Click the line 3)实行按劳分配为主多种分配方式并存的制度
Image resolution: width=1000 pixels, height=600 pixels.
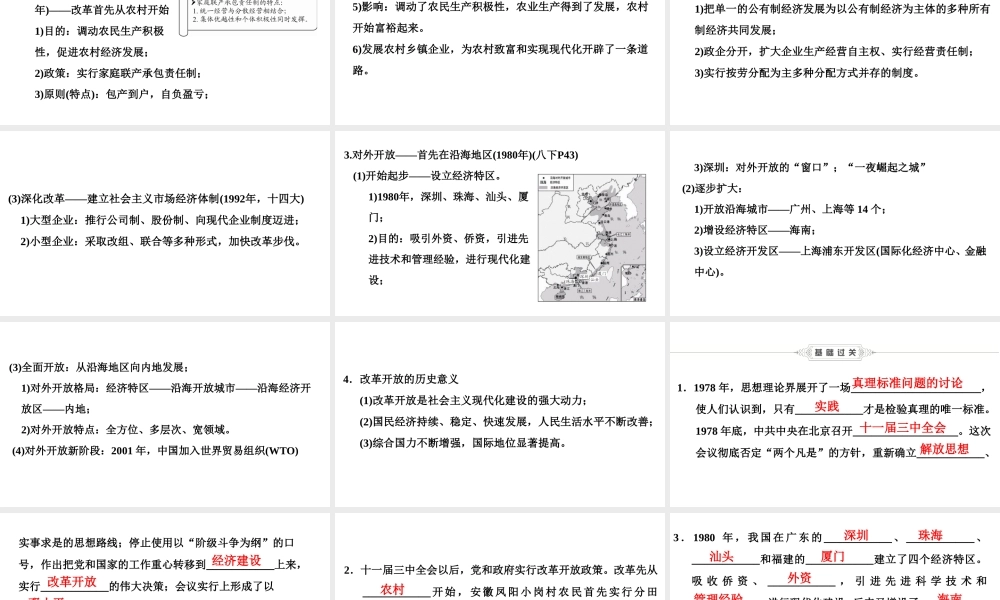pyautogui.click(x=807, y=73)
